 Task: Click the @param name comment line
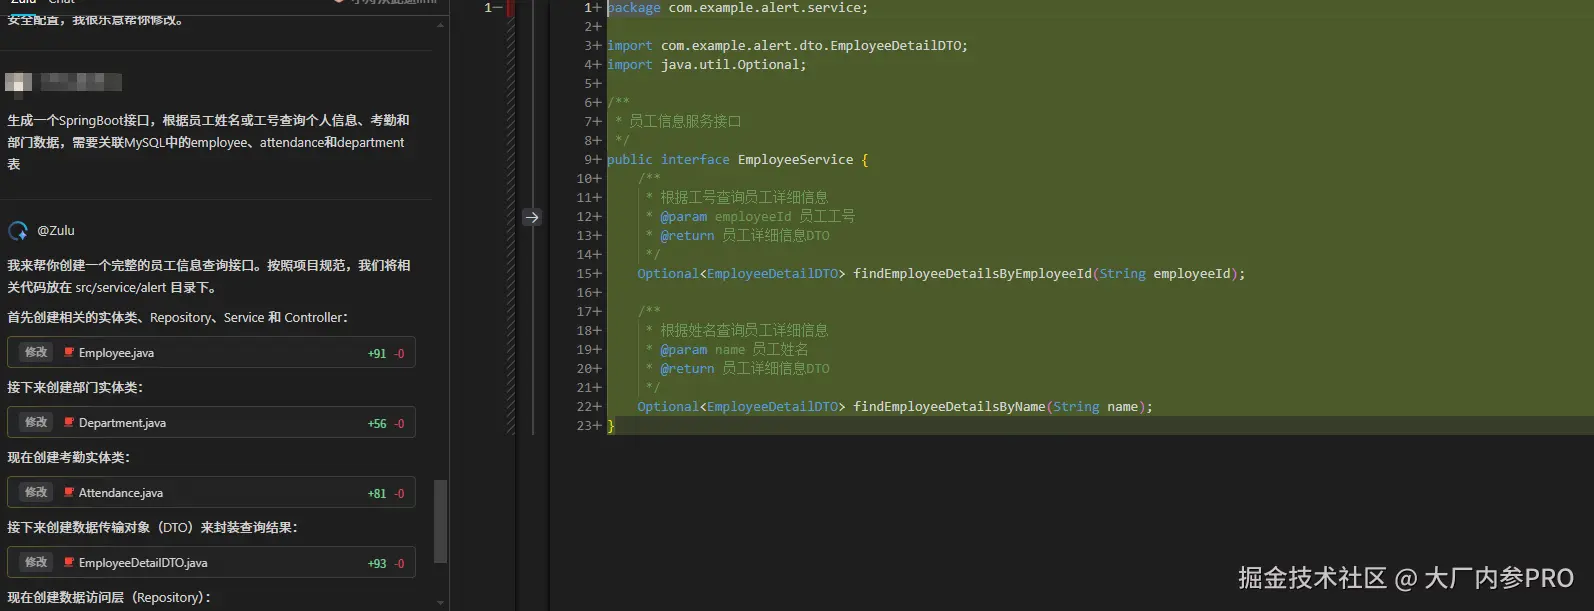pos(727,349)
